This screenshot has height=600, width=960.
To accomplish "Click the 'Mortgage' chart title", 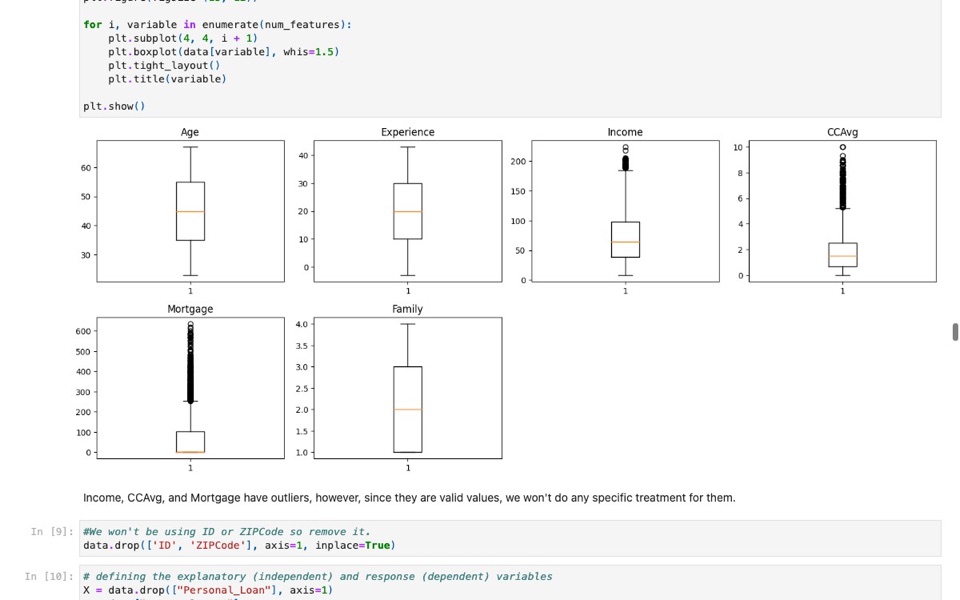I will (x=190, y=309).
